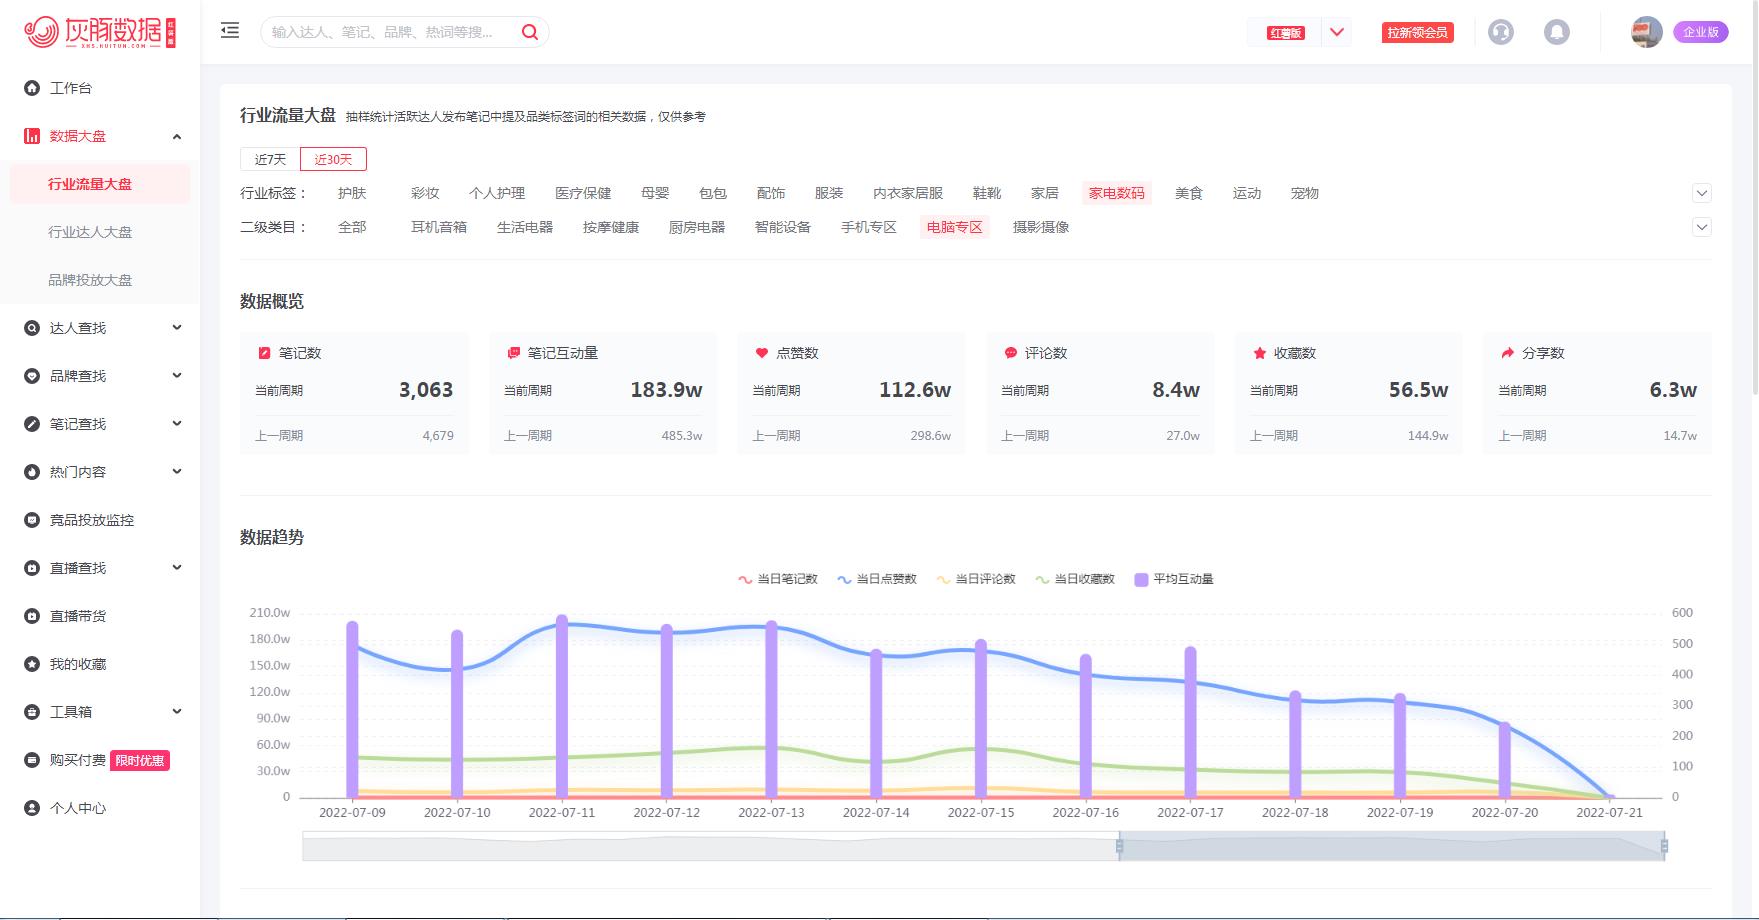Select the 全部 secondary category
This screenshot has width=1759, height=920.
[x=352, y=227]
